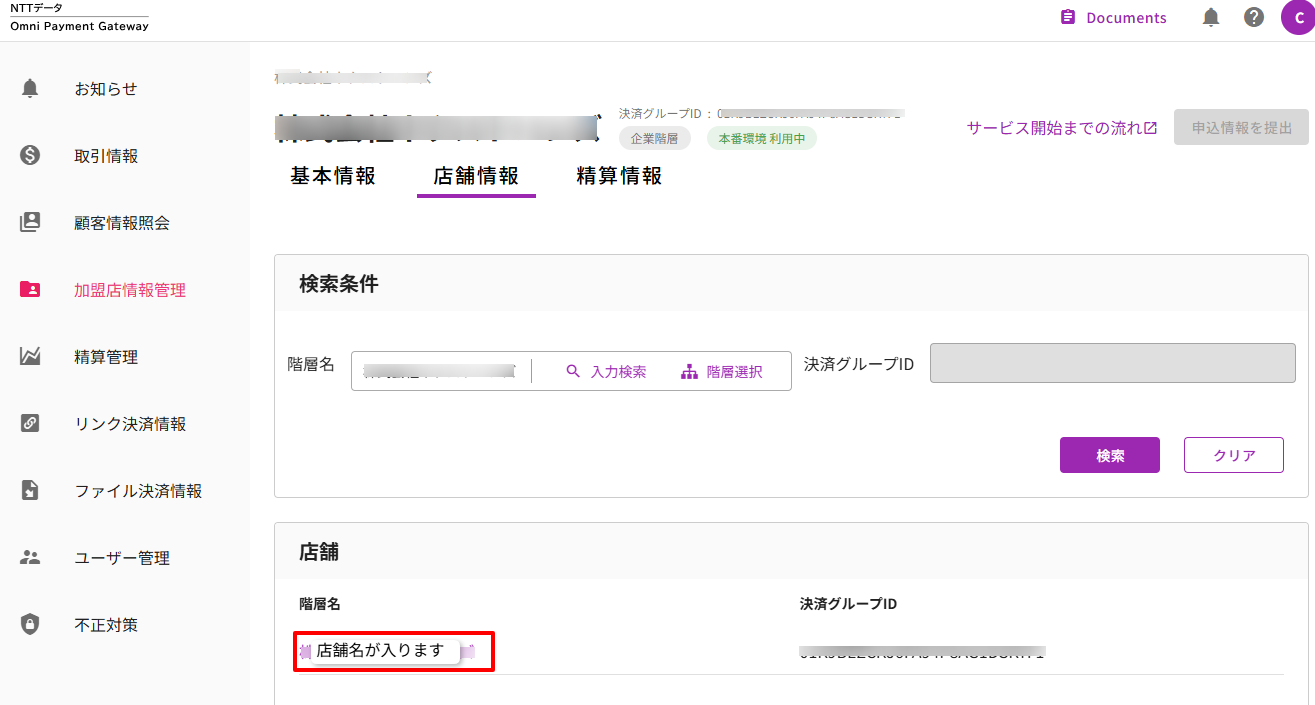Click the purple 検索 button

pyautogui.click(x=1110, y=455)
